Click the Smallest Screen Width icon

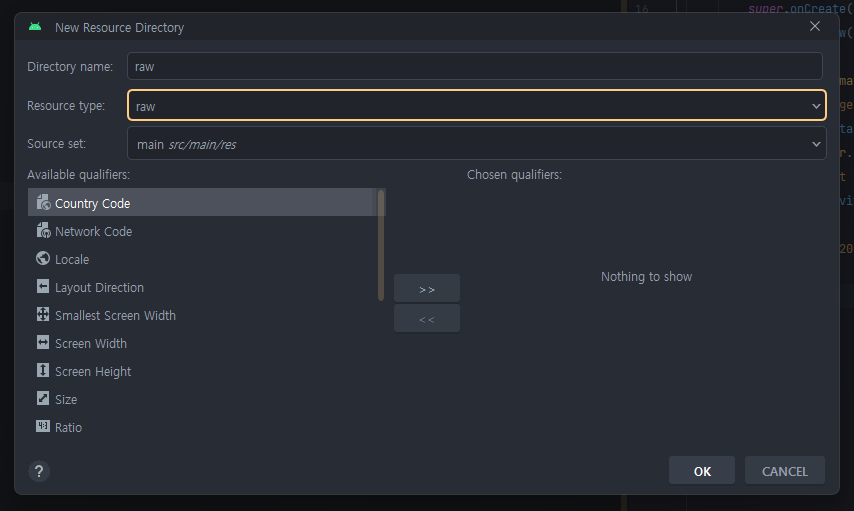tap(43, 314)
